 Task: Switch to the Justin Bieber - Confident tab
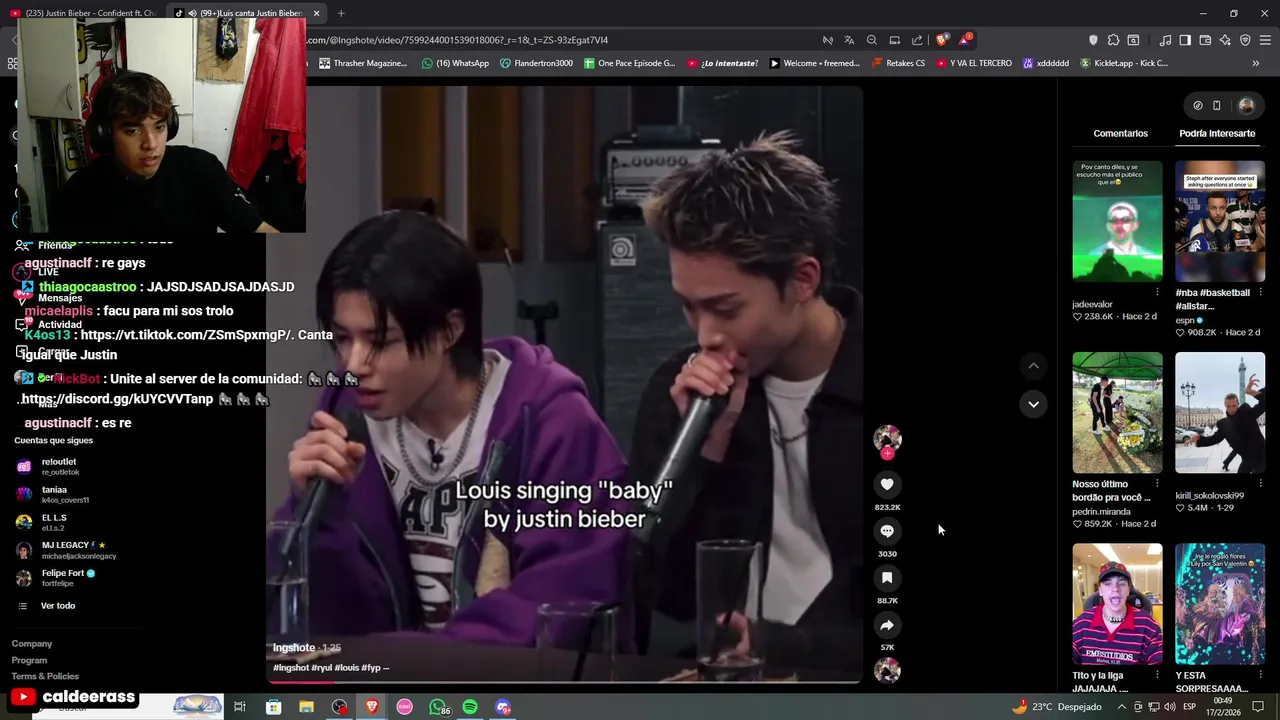pos(83,13)
